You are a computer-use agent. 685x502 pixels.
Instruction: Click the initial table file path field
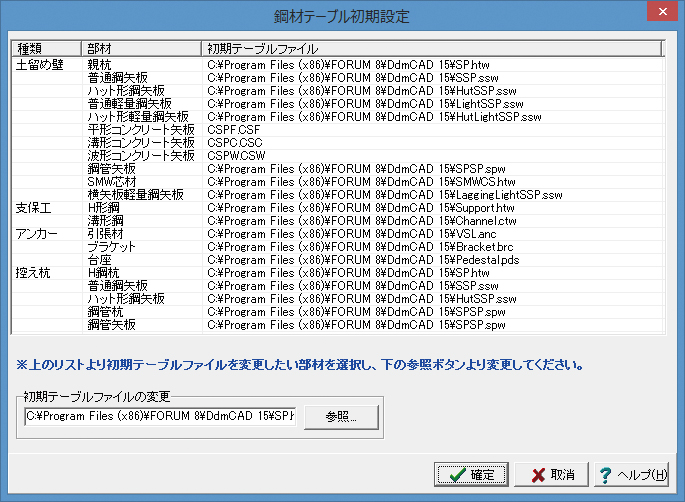pyautogui.click(x=160, y=416)
